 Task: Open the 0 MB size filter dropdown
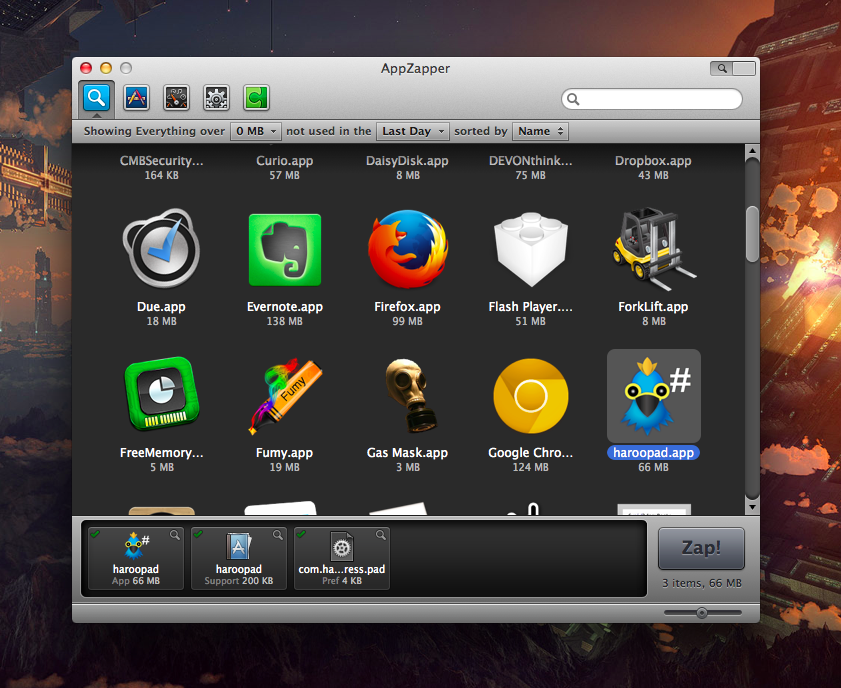pyautogui.click(x=256, y=131)
